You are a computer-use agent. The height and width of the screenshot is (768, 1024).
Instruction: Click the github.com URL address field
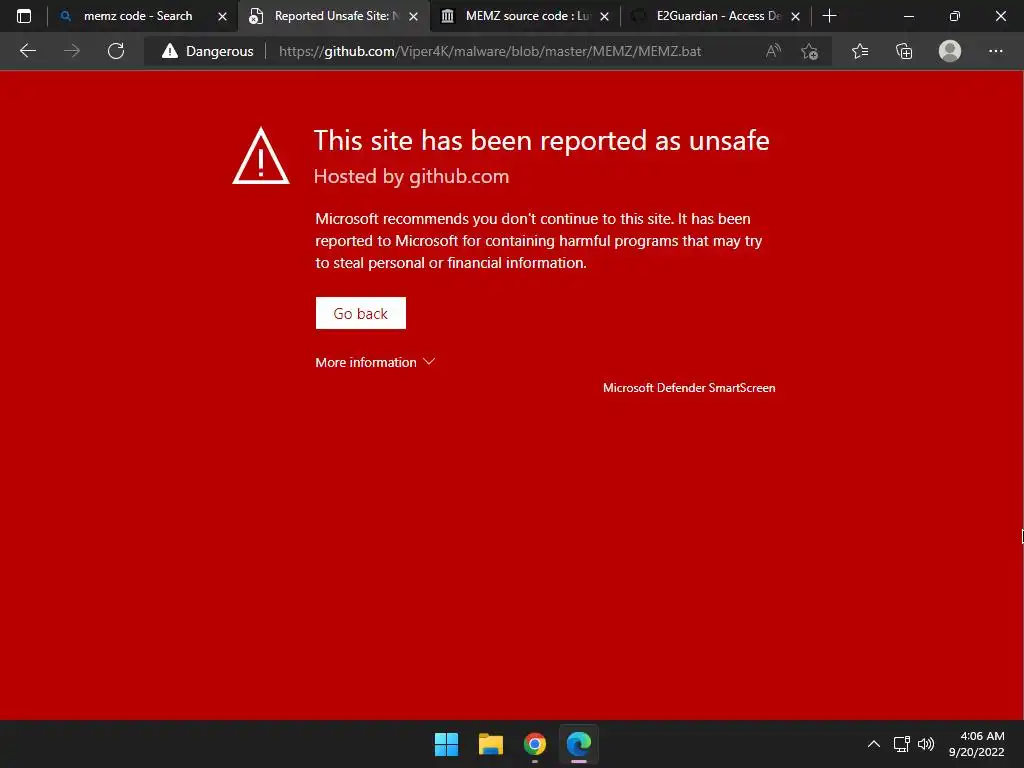tap(490, 51)
